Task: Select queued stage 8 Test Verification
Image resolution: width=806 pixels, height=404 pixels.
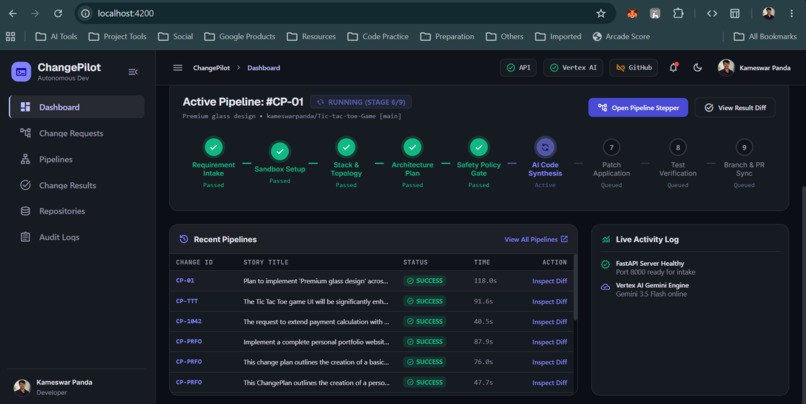Action: (x=677, y=148)
